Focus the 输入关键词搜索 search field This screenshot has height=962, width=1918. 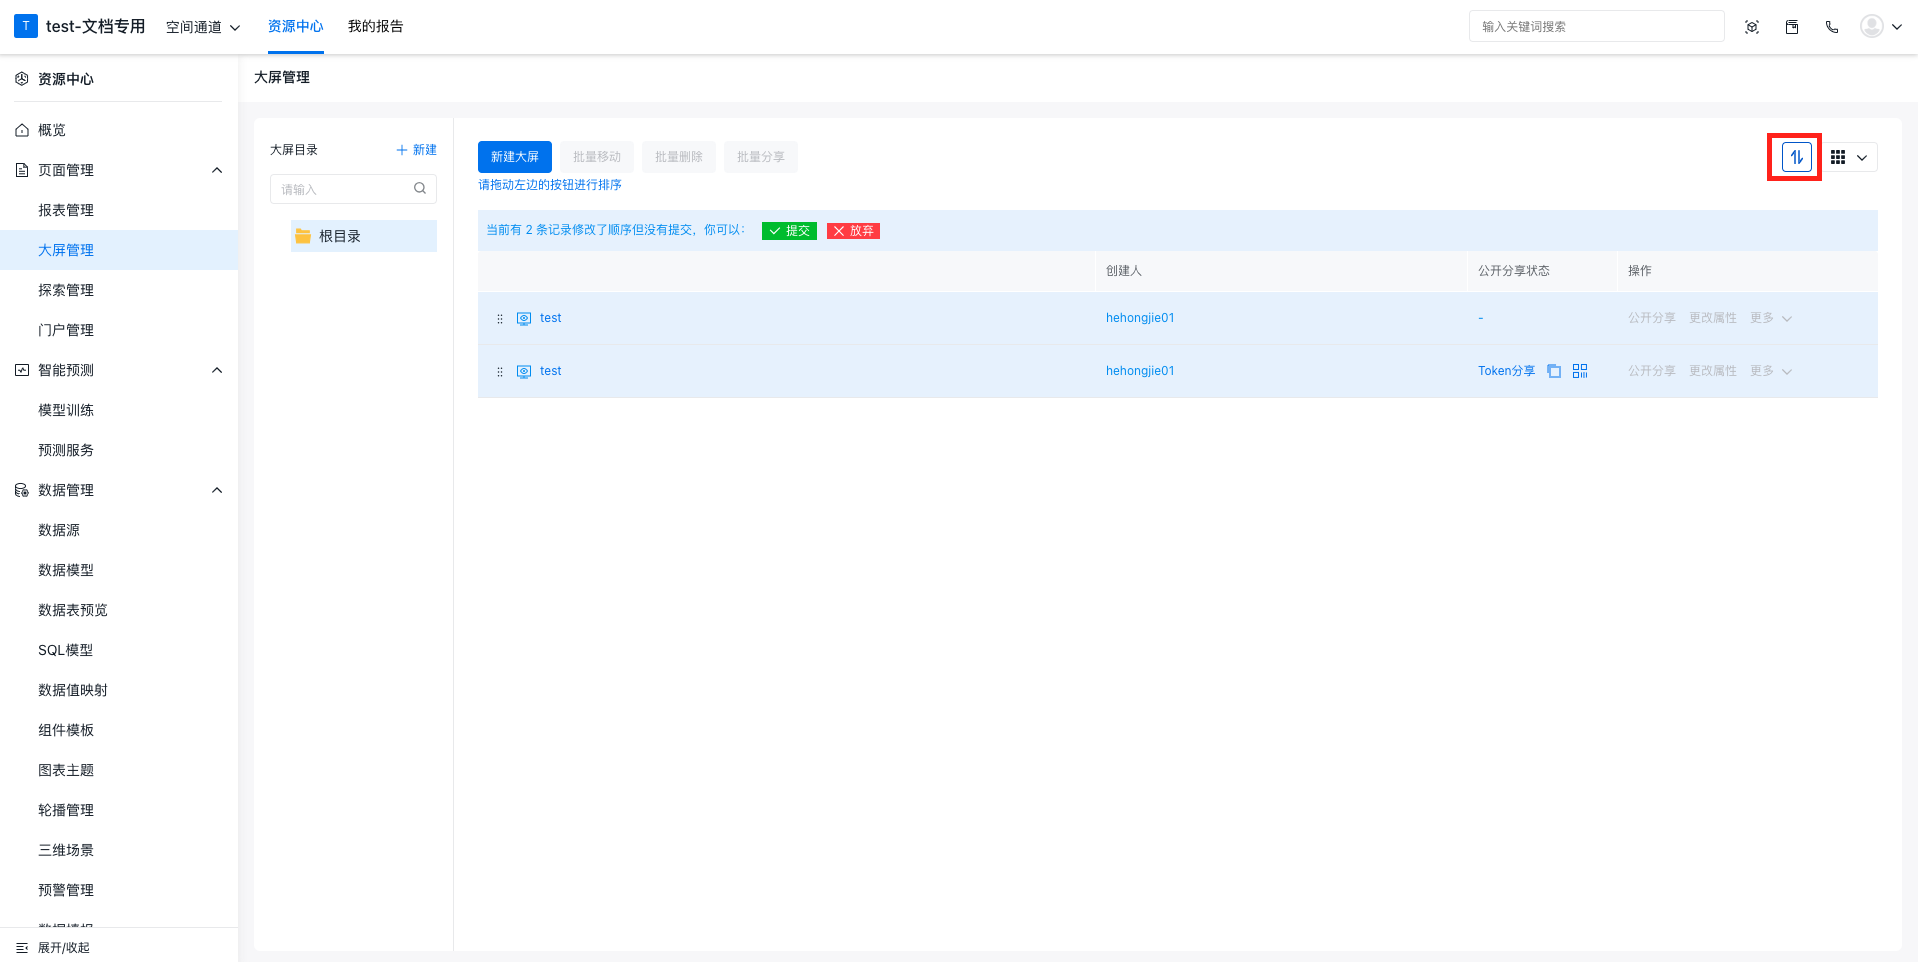point(1596,26)
